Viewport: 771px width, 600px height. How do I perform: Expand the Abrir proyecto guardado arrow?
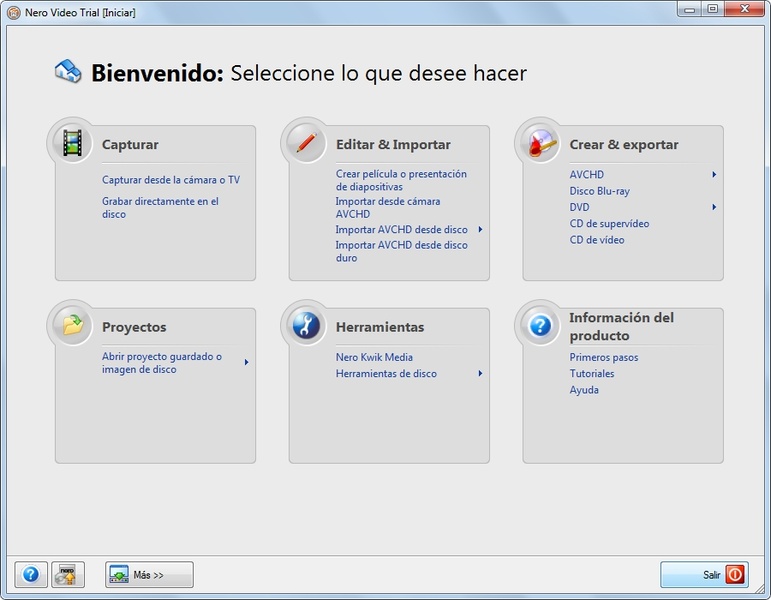246,362
